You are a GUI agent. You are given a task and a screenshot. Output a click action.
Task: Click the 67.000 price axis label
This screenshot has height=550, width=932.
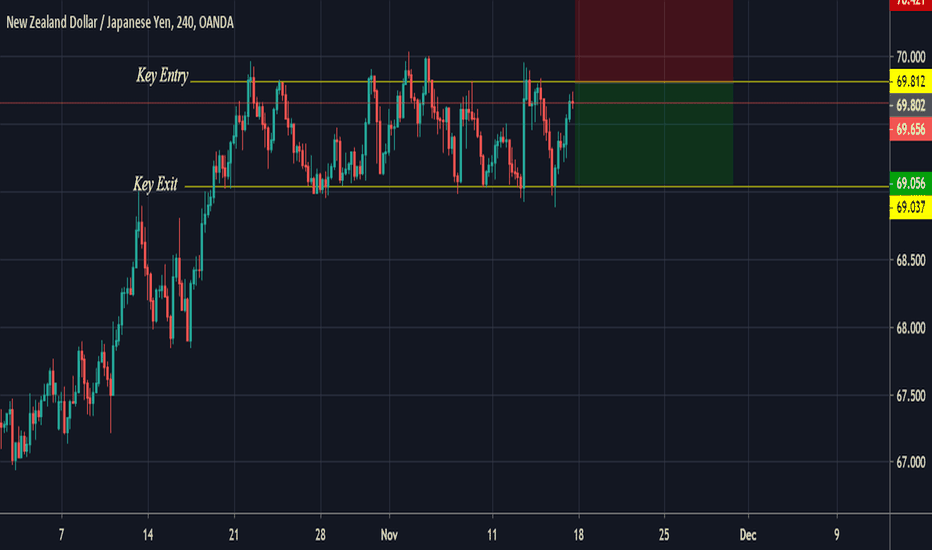pyautogui.click(x=909, y=462)
